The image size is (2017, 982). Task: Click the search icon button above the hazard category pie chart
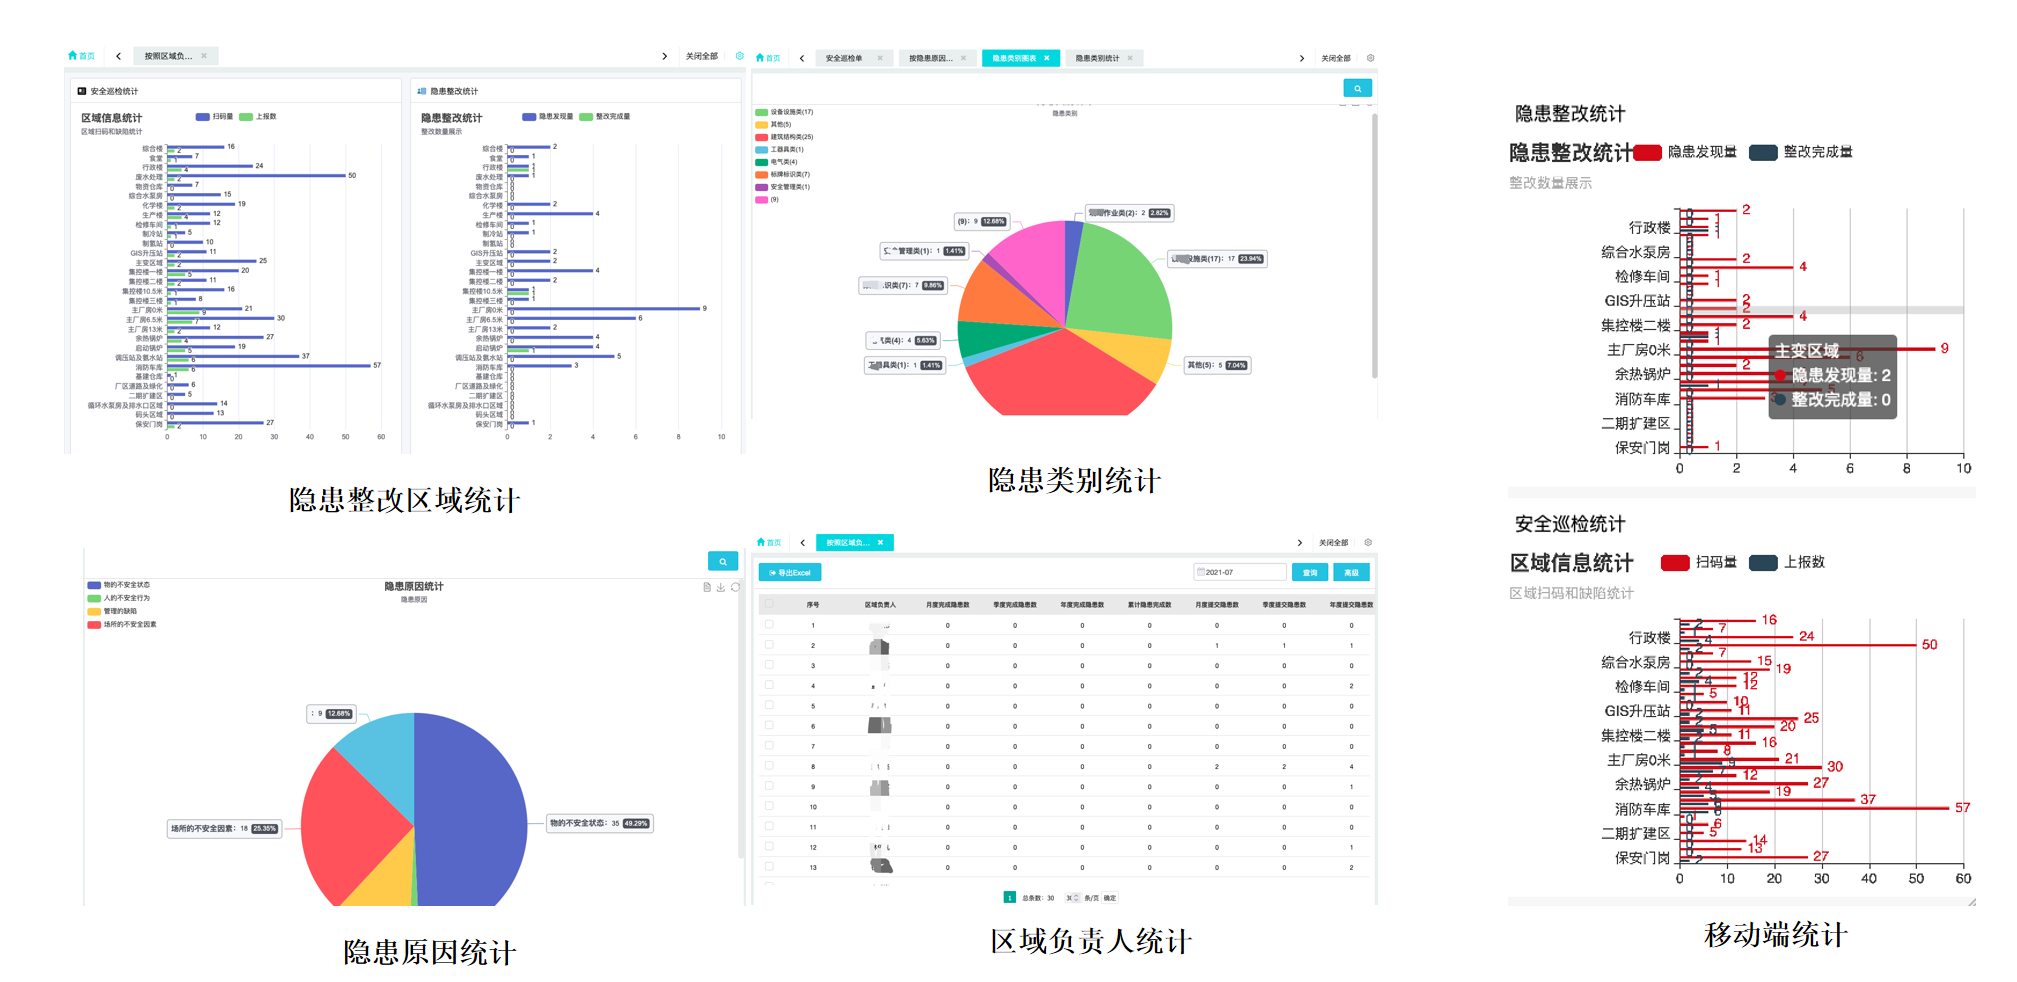point(1357,89)
